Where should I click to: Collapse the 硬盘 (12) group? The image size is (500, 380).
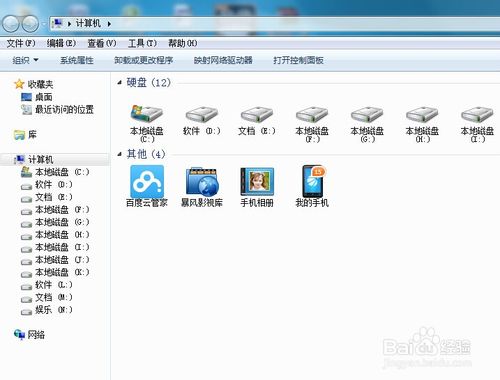pyautogui.click(x=120, y=82)
